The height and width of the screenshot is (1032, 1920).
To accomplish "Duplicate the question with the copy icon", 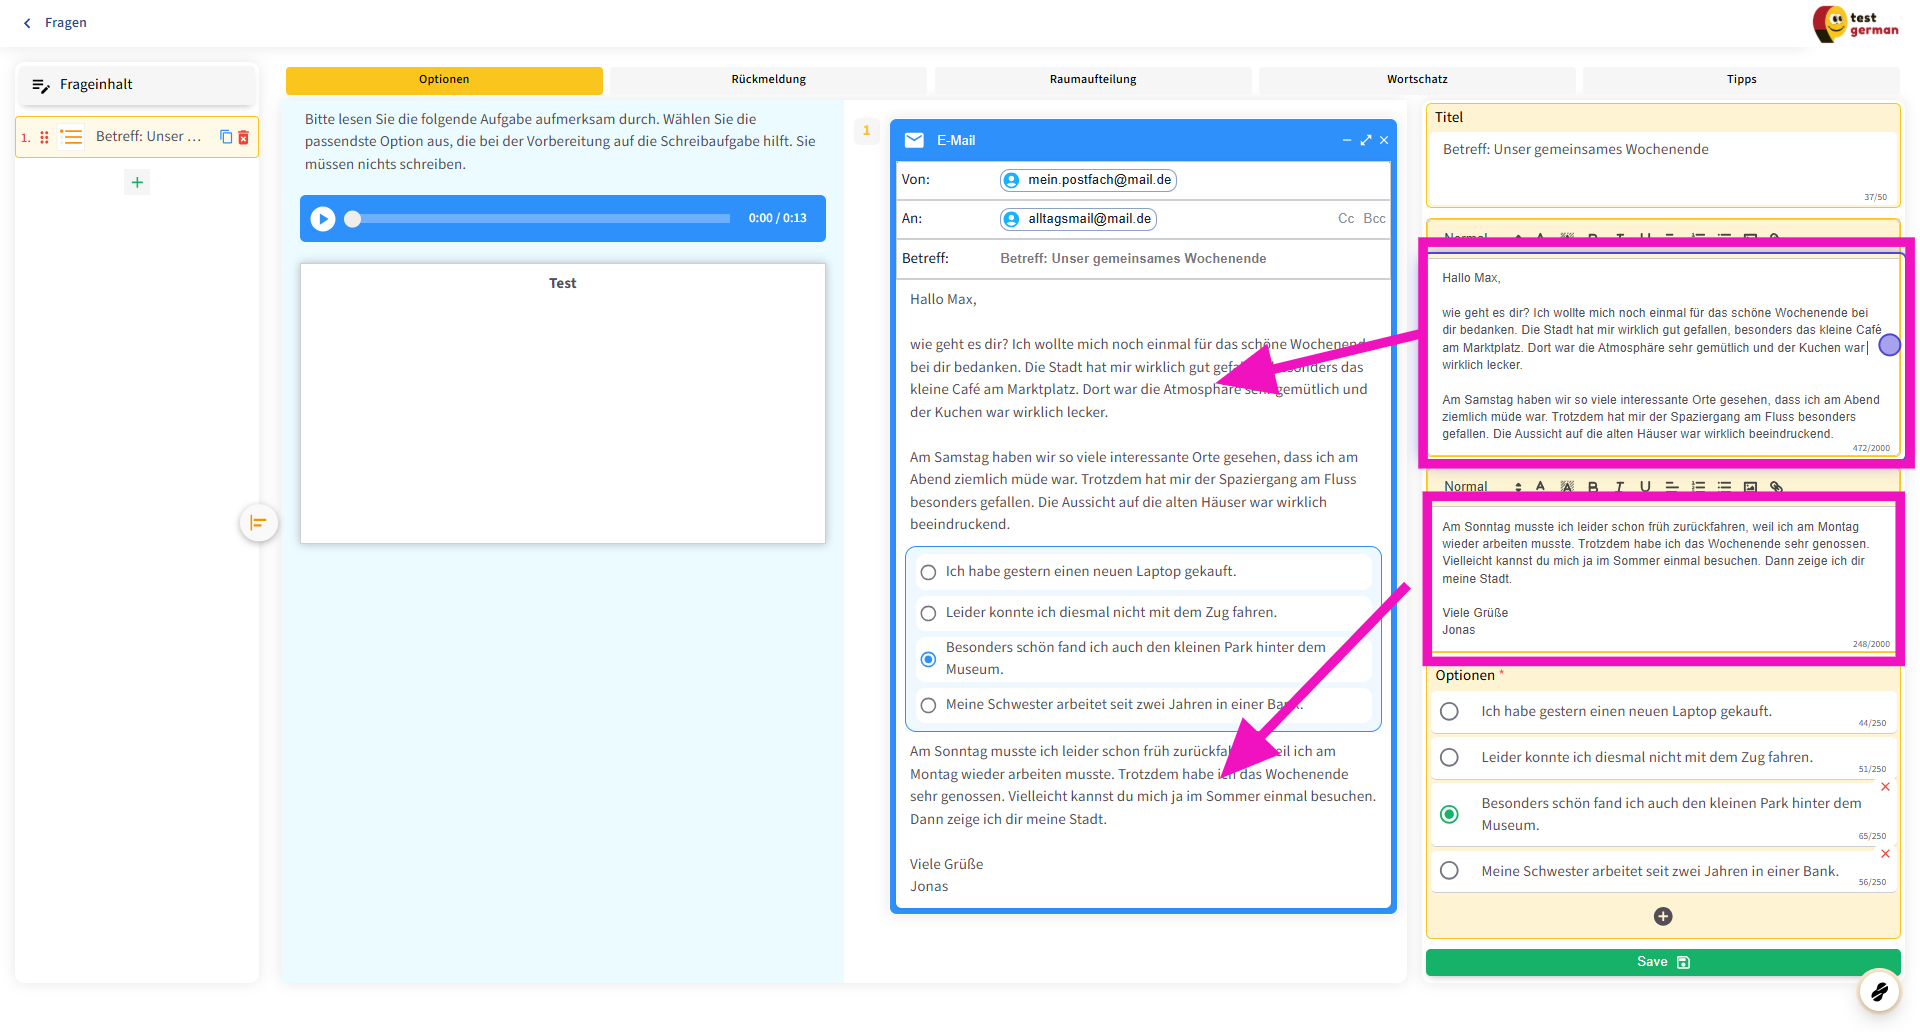I will point(226,137).
